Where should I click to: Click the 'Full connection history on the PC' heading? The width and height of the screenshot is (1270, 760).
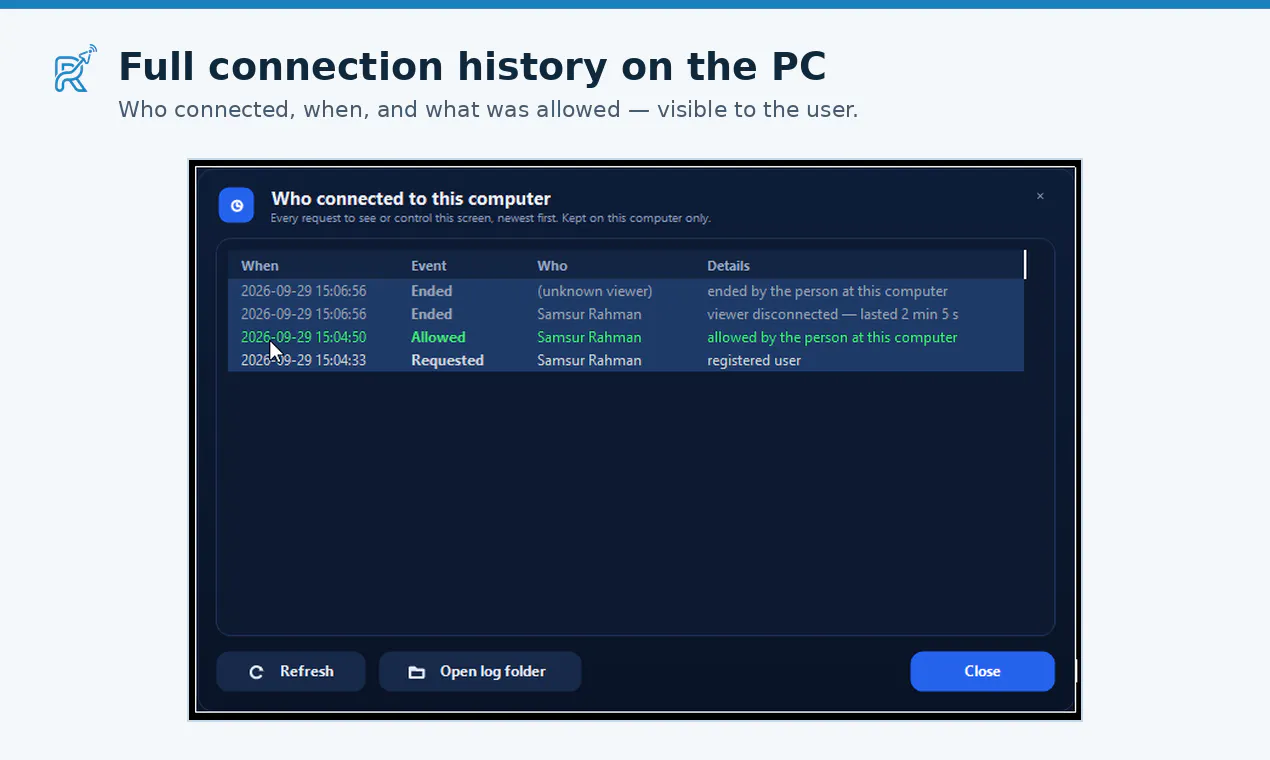(x=472, y=67)
